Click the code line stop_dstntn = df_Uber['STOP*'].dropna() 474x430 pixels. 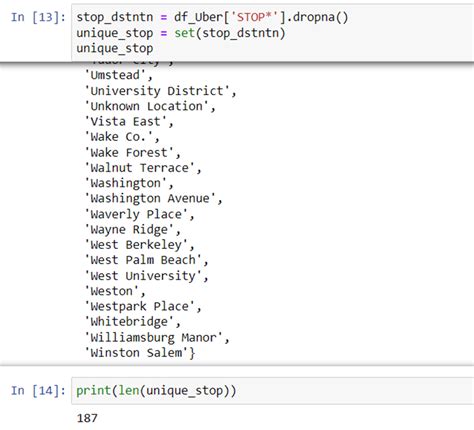(212, 17)
